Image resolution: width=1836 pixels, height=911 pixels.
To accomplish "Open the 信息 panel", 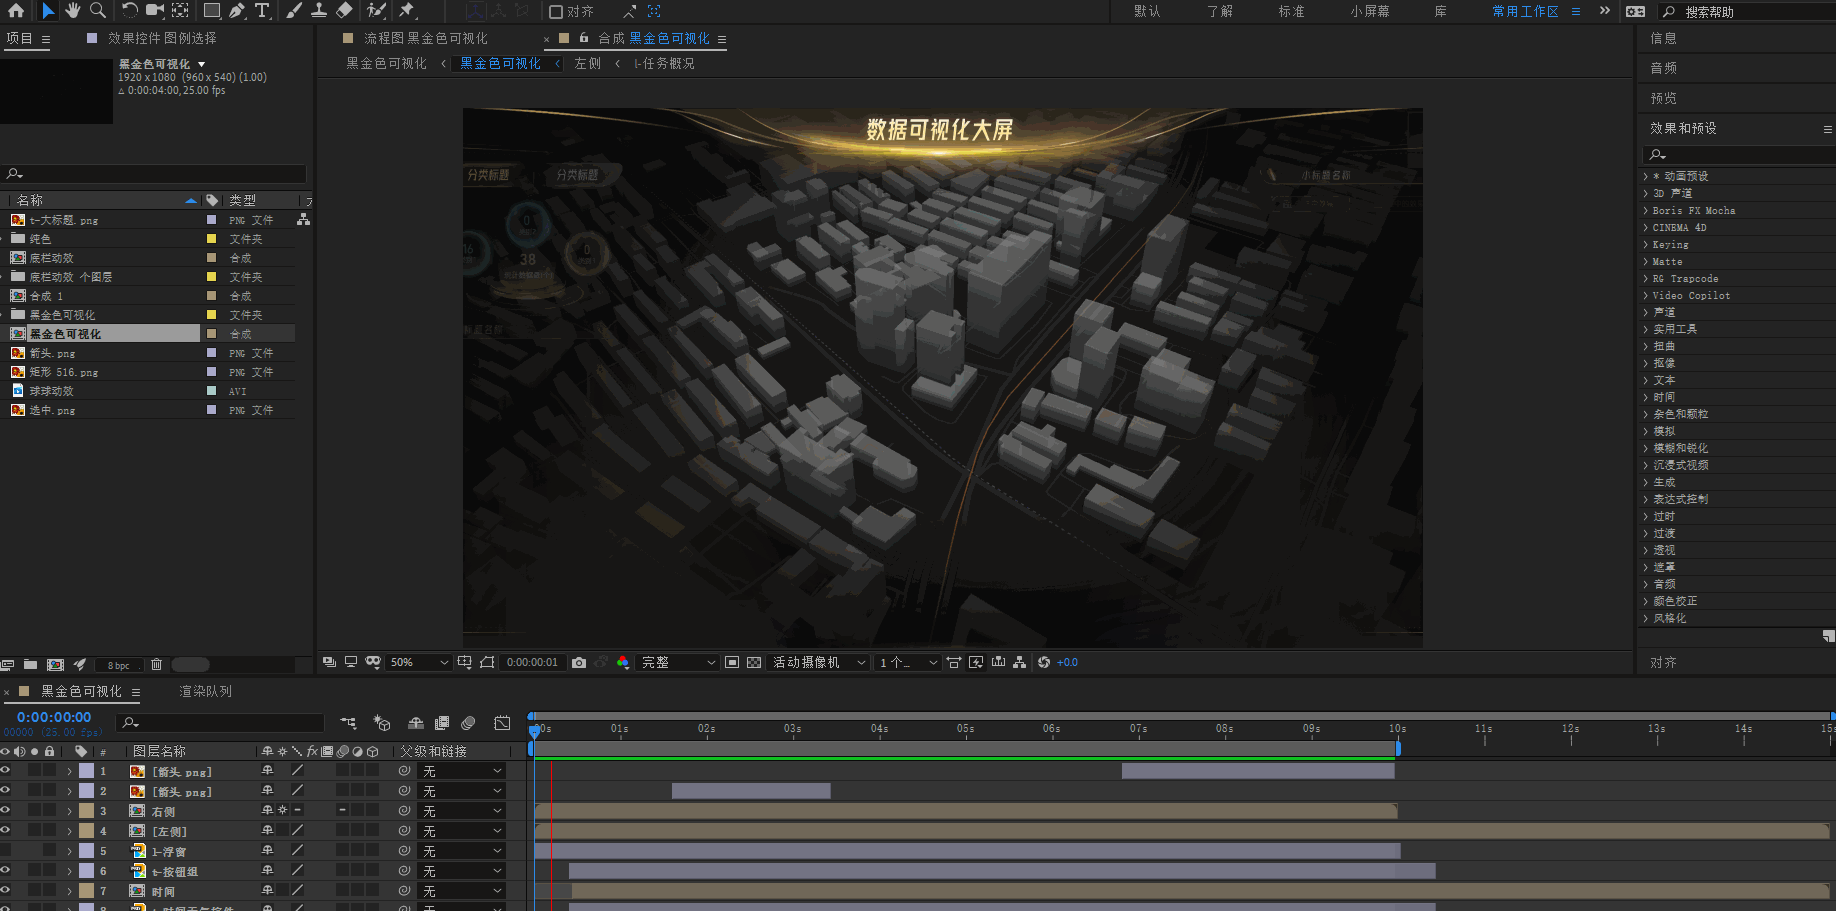I will coord(1664,38).
